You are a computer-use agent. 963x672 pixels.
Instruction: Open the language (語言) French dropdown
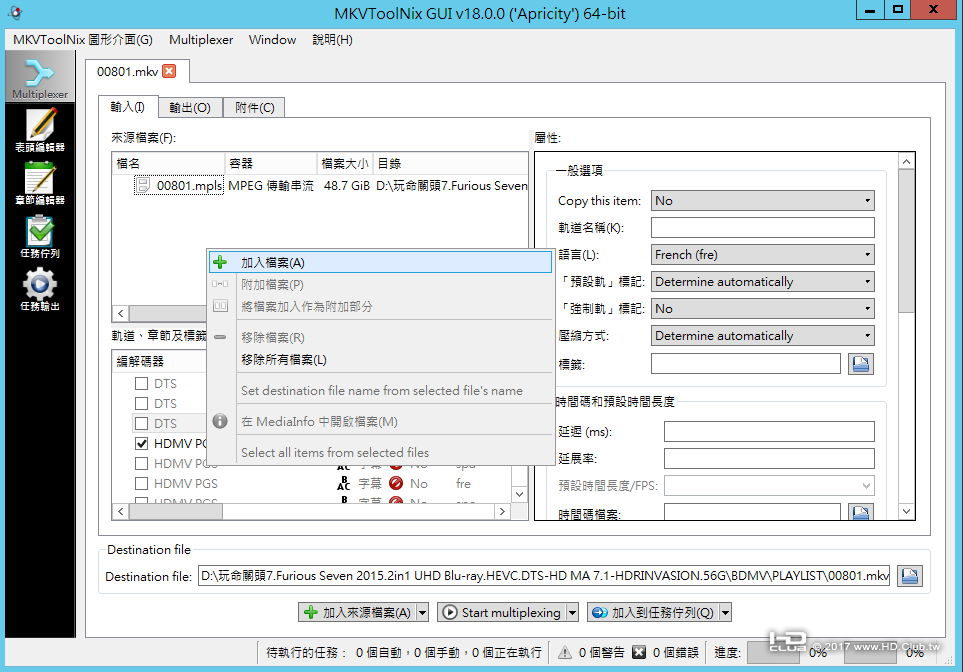762,254
